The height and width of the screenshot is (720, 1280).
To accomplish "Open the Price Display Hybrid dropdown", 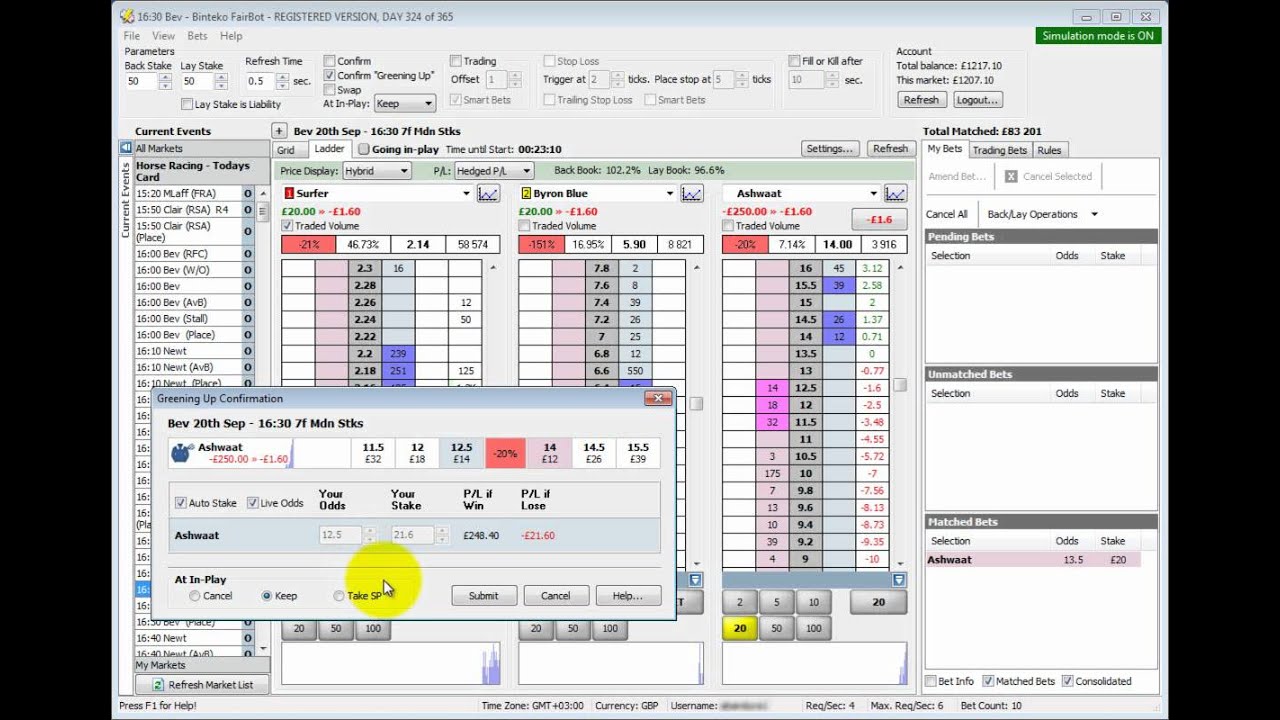I will click(x=376, y=171).
